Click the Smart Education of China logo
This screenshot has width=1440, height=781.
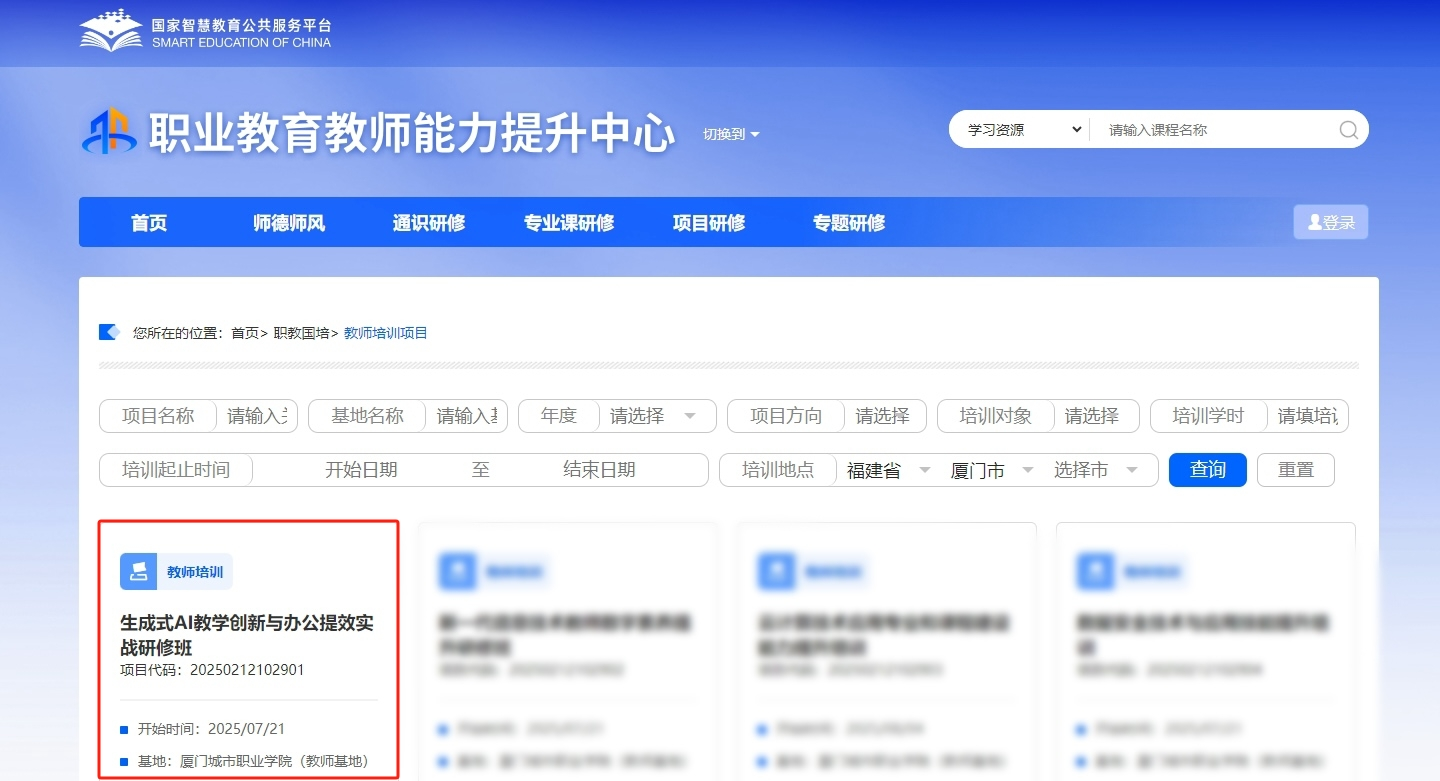[x=206, y=31]
